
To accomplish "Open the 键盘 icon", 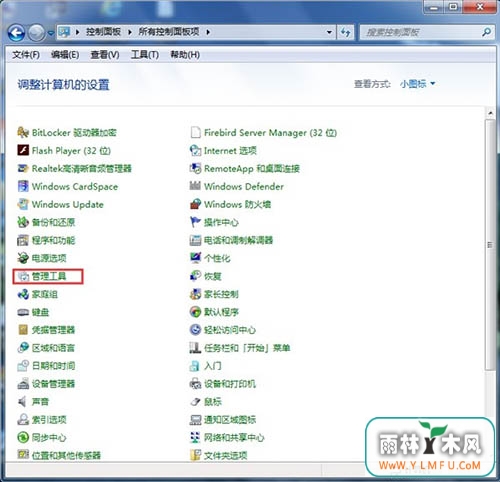I will [x=23, y=312].
